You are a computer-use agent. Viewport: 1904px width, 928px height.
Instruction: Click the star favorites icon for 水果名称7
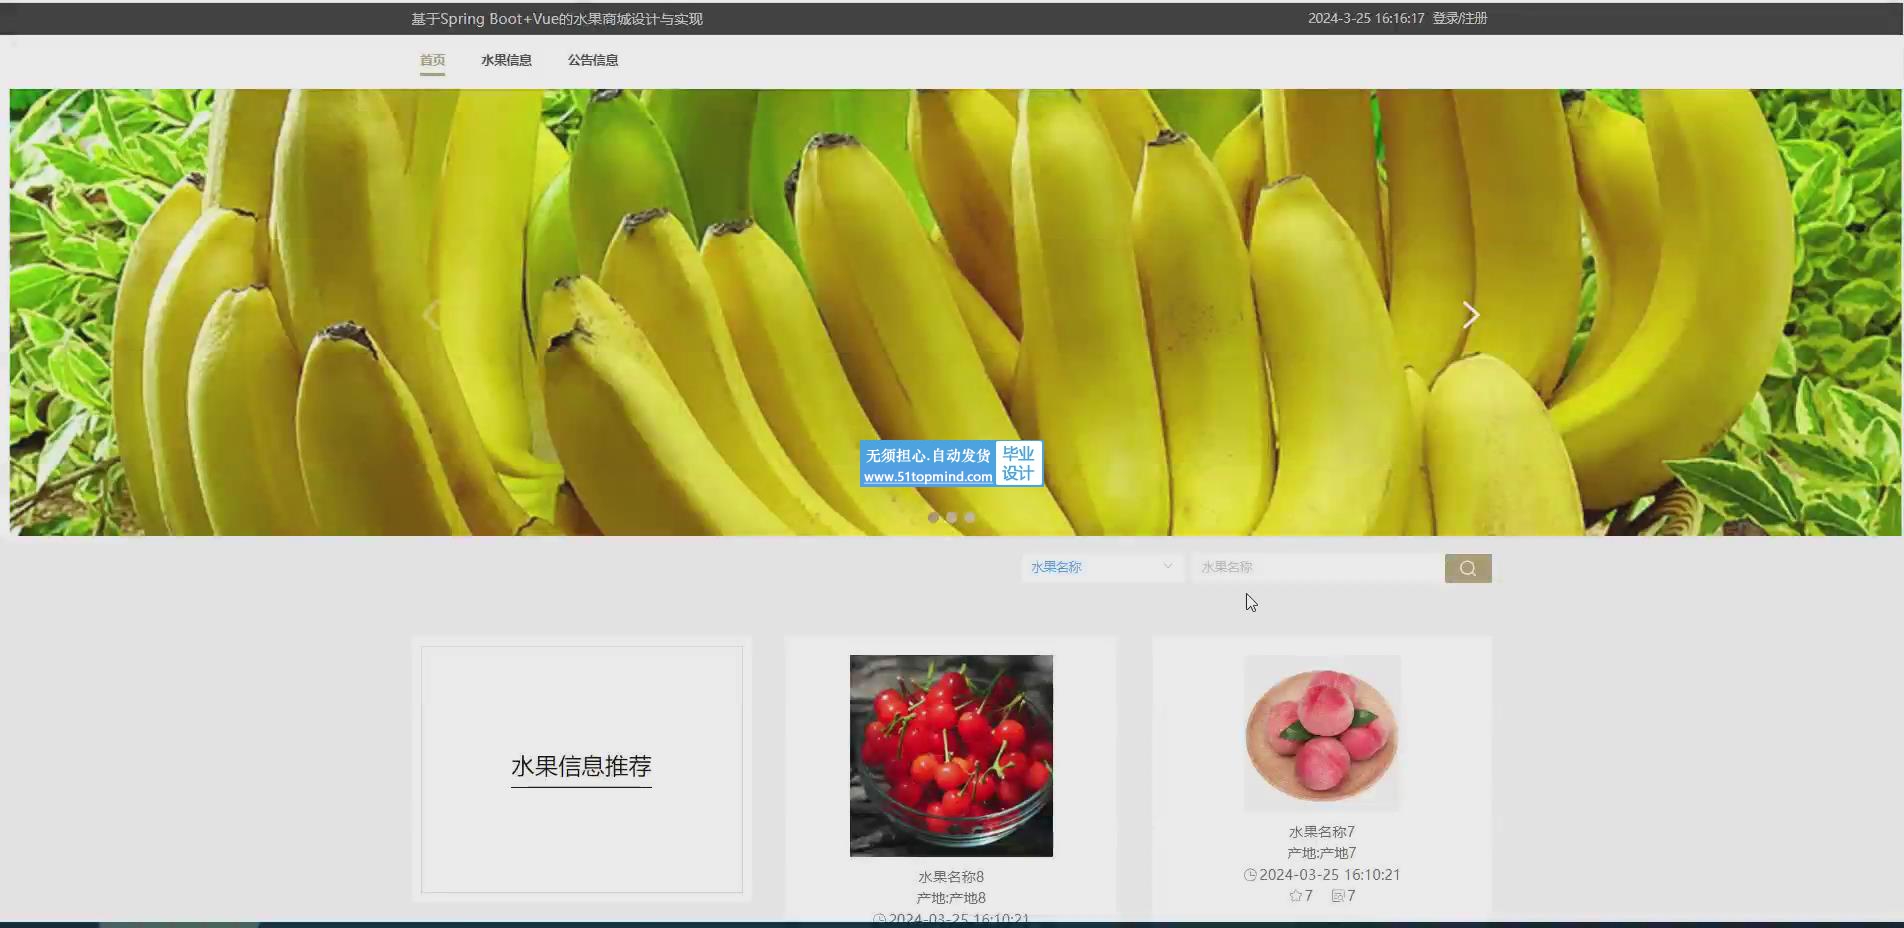[1295, 896]
